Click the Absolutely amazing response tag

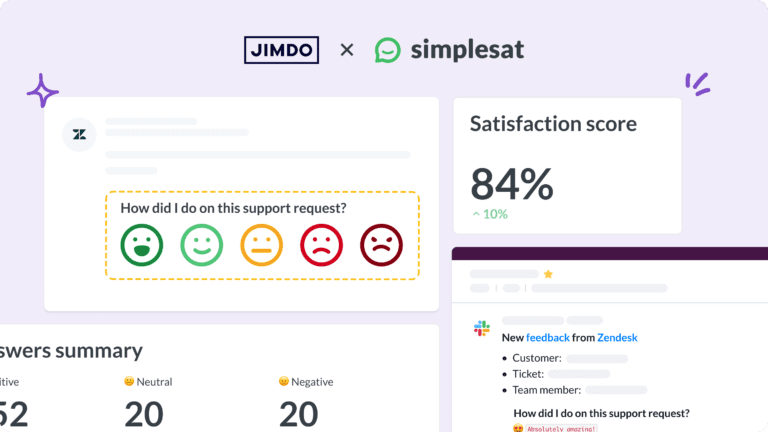pyautogui.click(x=556, y=428)
